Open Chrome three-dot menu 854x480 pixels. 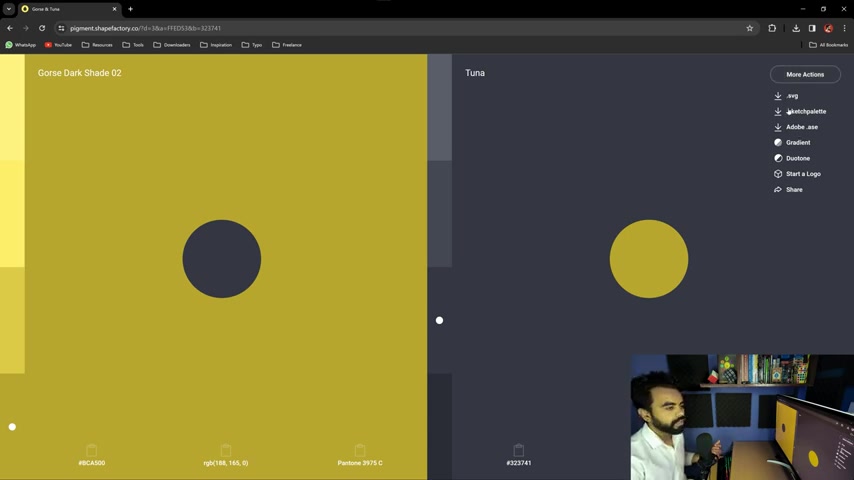click(x=844, y=28)
